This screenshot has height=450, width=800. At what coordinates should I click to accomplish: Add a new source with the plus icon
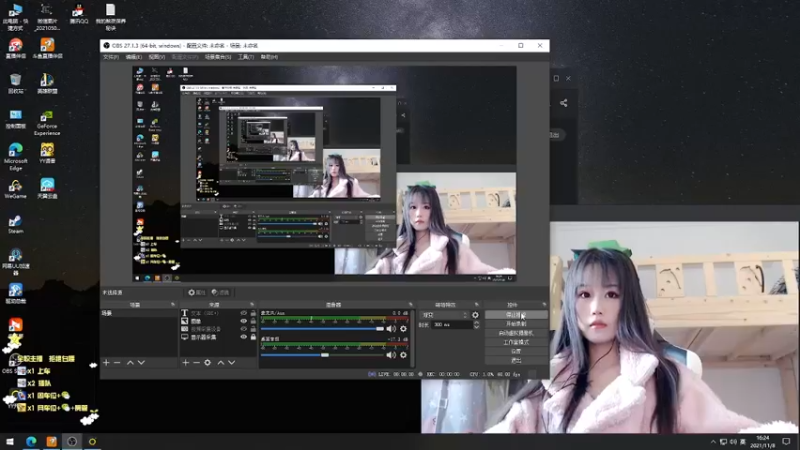[186, 363]
